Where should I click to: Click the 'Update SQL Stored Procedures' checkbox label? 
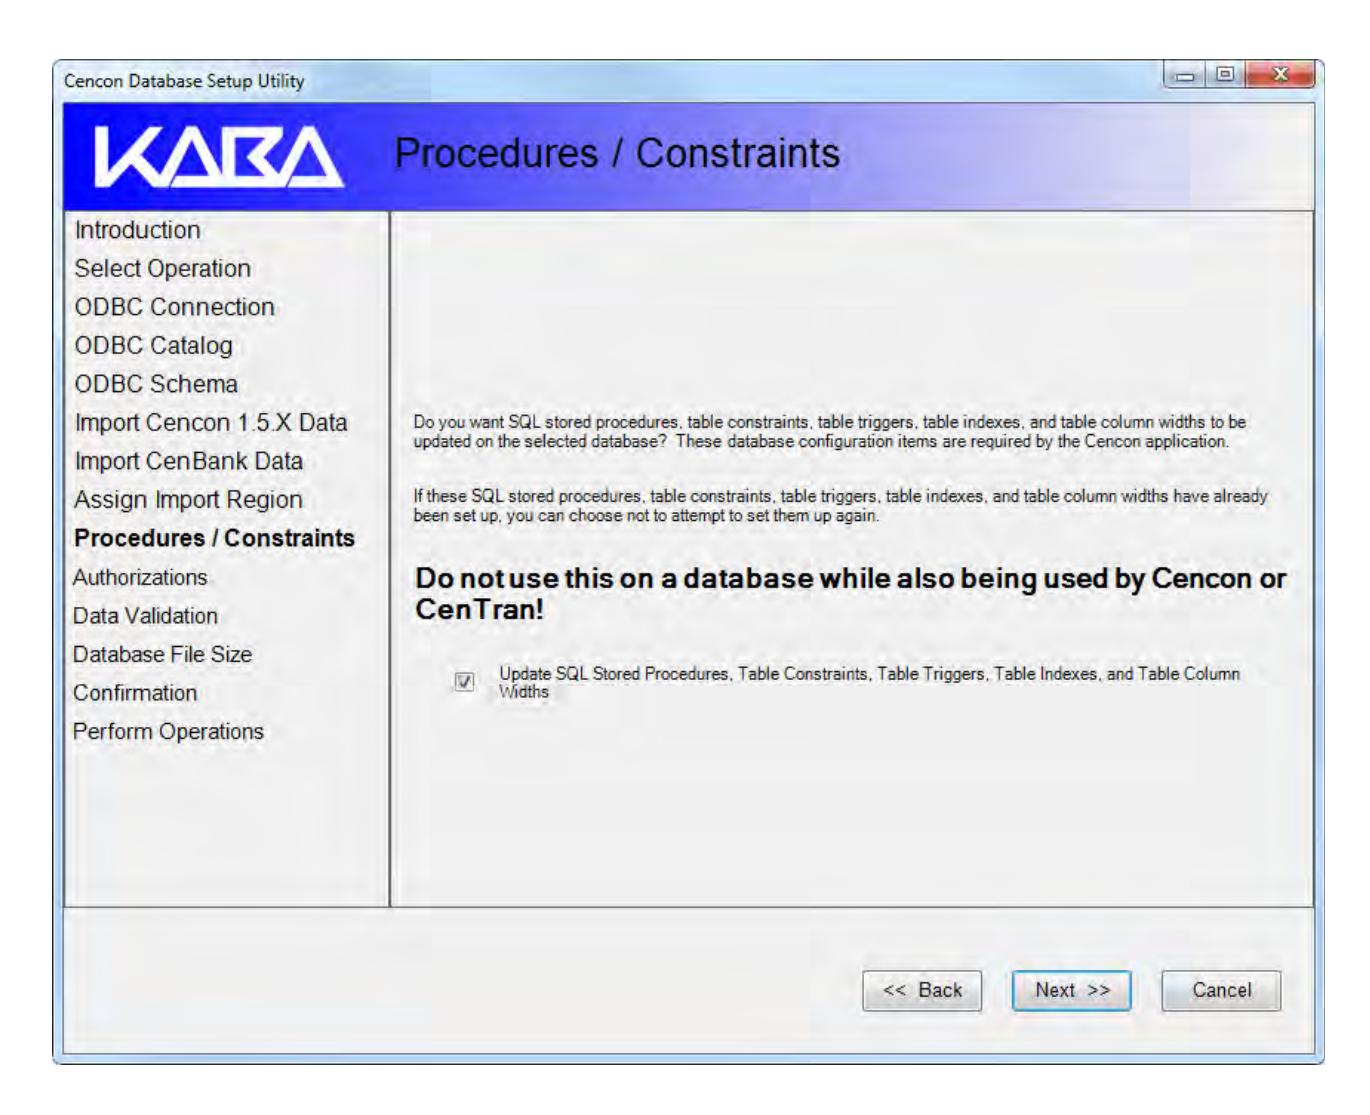(869, 682)
